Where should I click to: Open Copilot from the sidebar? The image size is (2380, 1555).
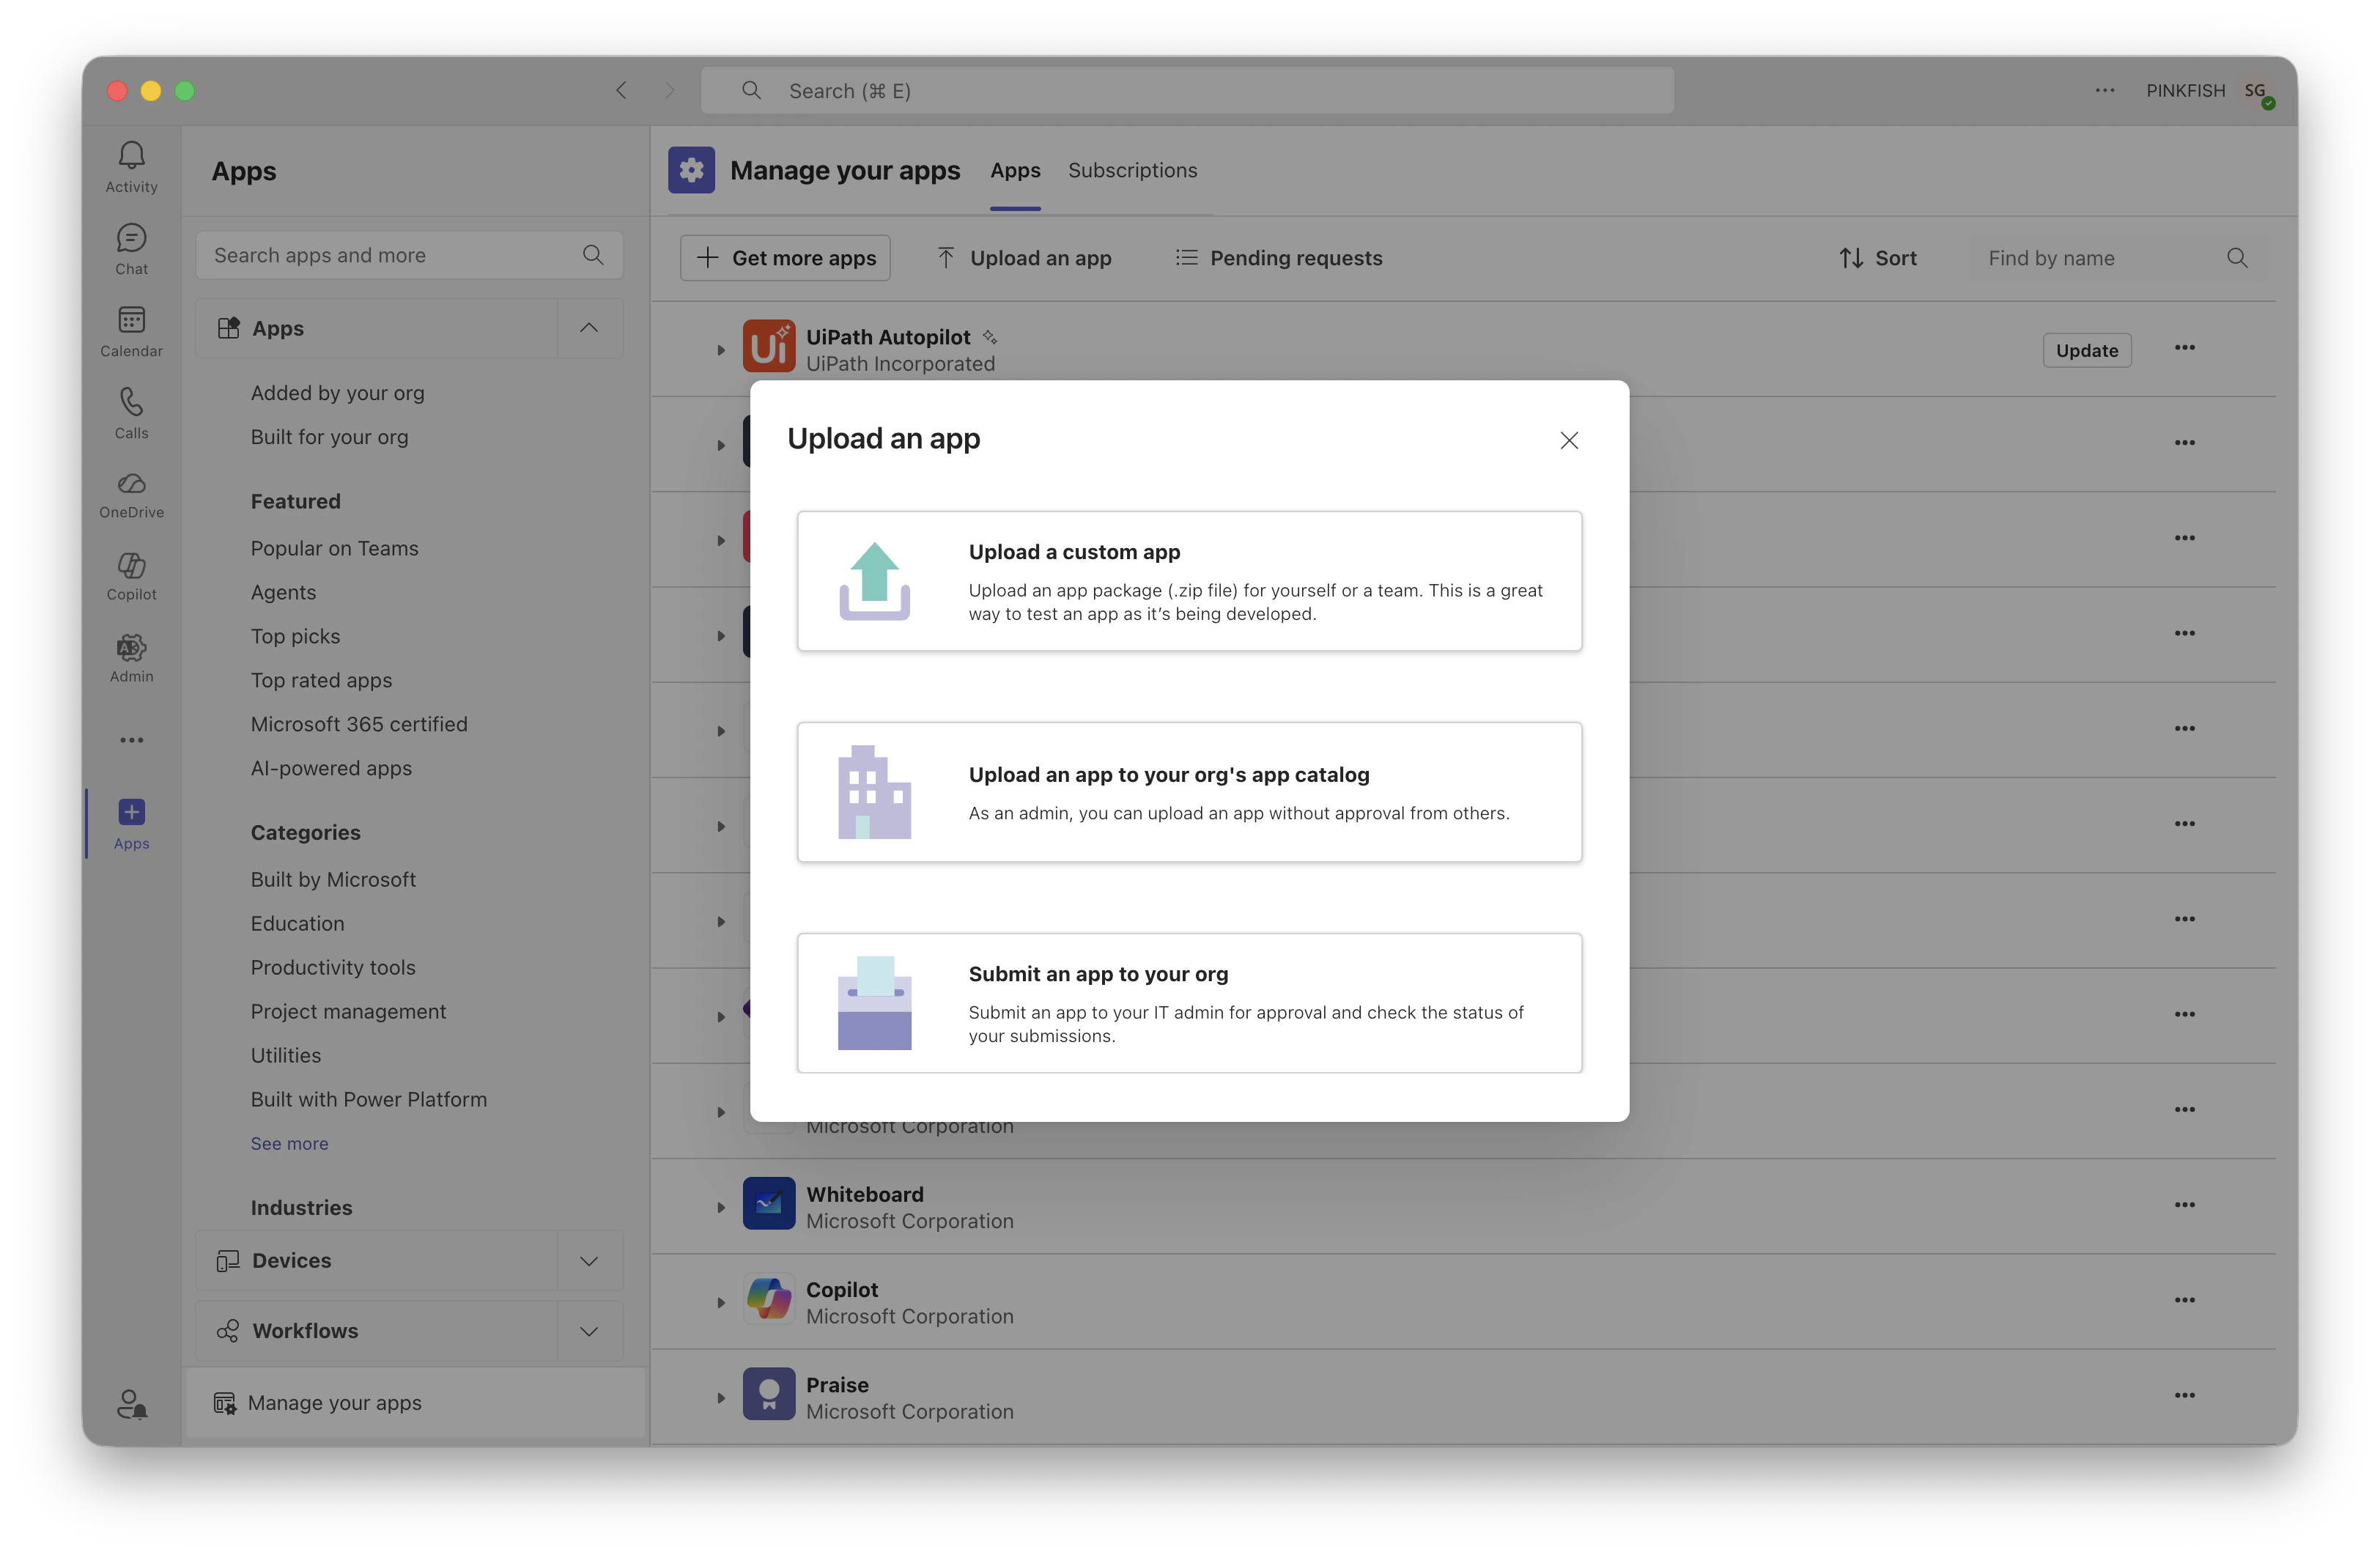pos(131,575)
